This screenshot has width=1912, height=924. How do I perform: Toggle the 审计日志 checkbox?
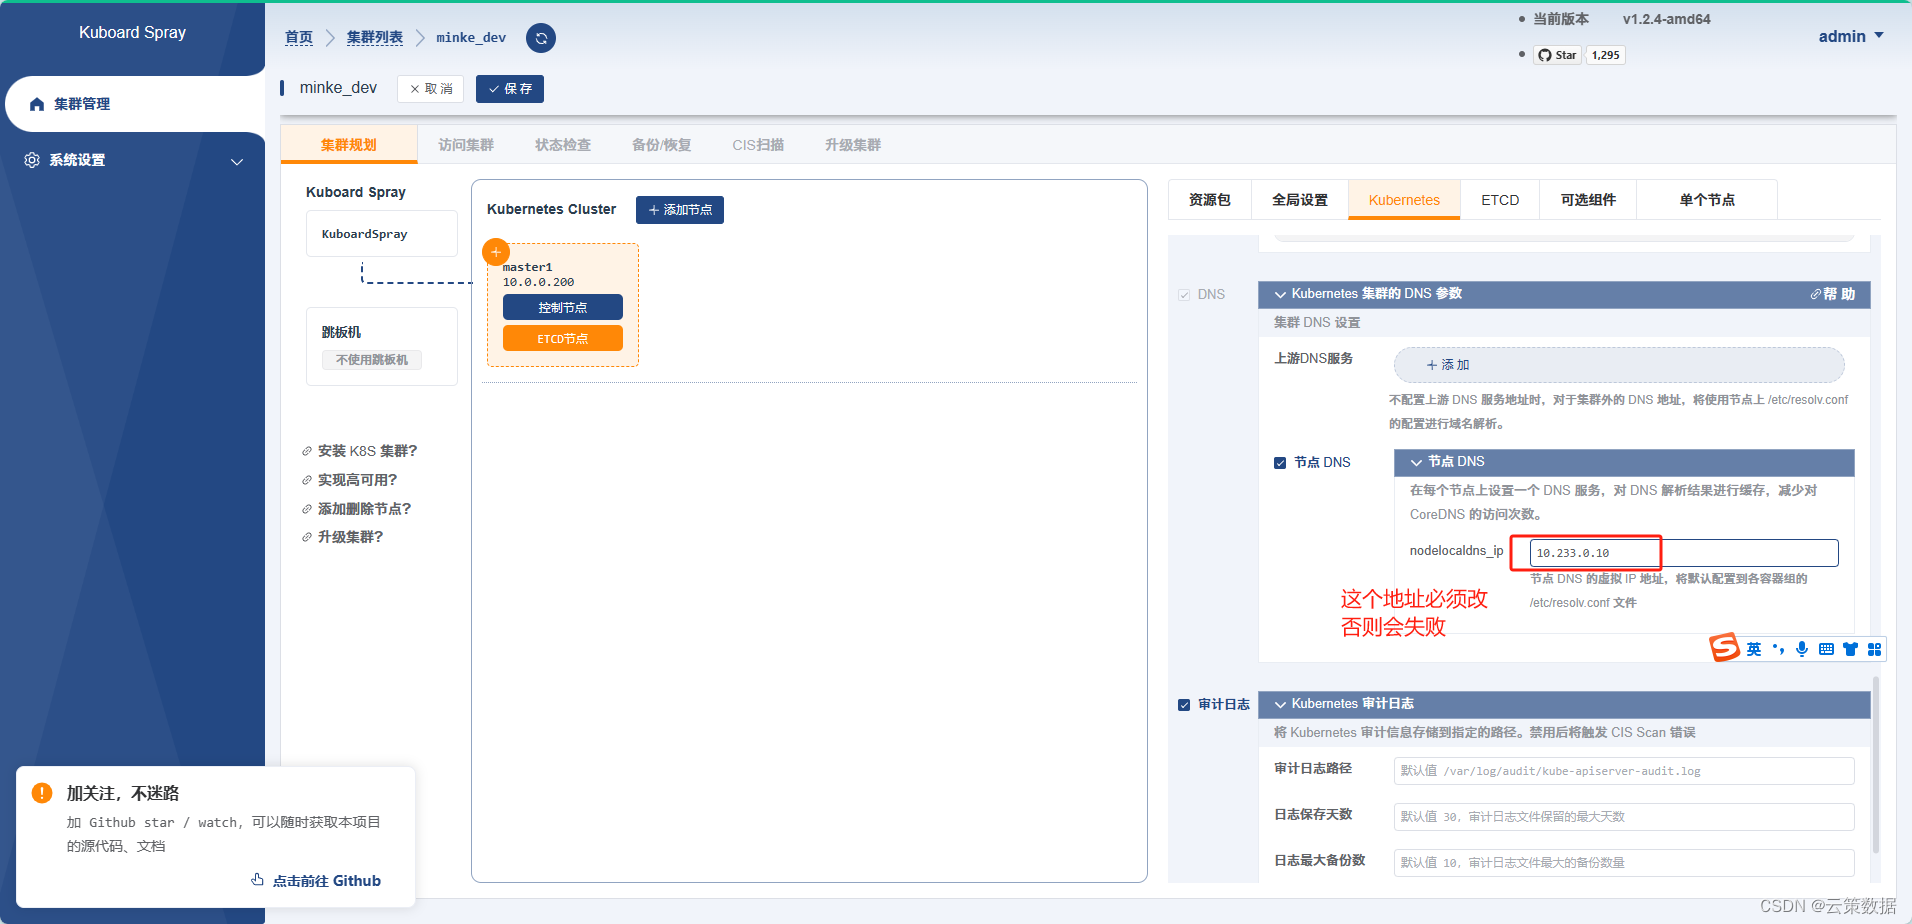coord(1184,705)
